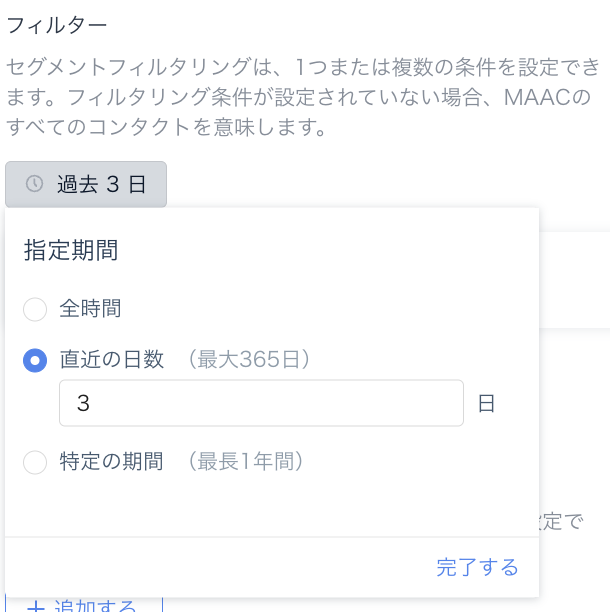The height and width of the screenshot is (612, 610).
Task: Select the 全時間 radio button
Action: pyautogui.click(x=35, y=309)
